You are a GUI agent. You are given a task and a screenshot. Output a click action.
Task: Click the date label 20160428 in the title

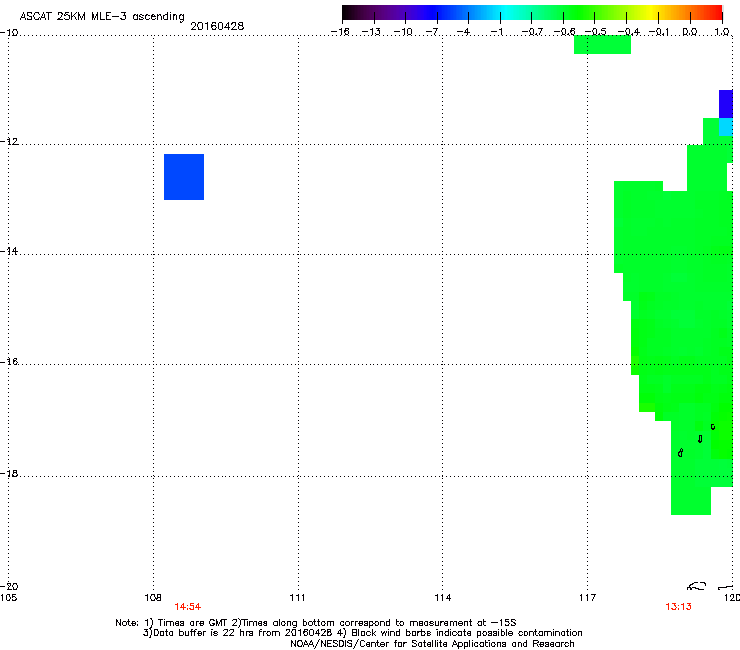217,26
